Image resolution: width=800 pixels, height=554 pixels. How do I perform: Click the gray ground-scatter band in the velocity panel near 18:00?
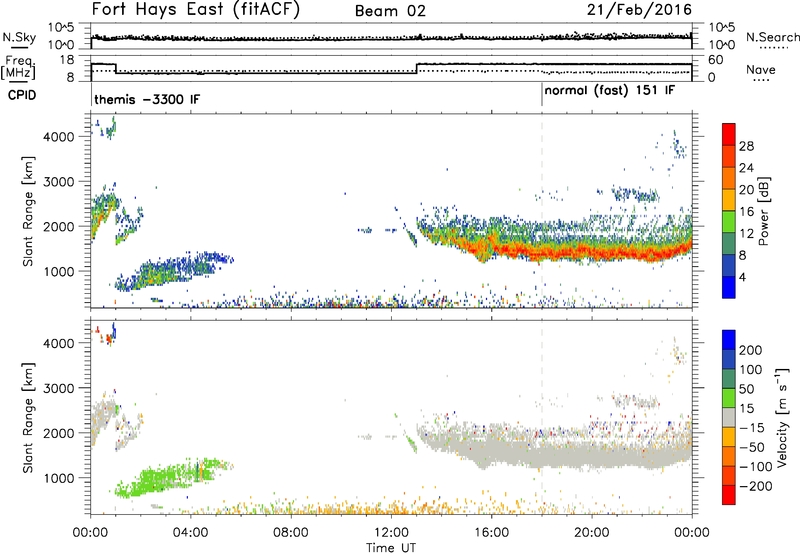(x=542, y=453)
